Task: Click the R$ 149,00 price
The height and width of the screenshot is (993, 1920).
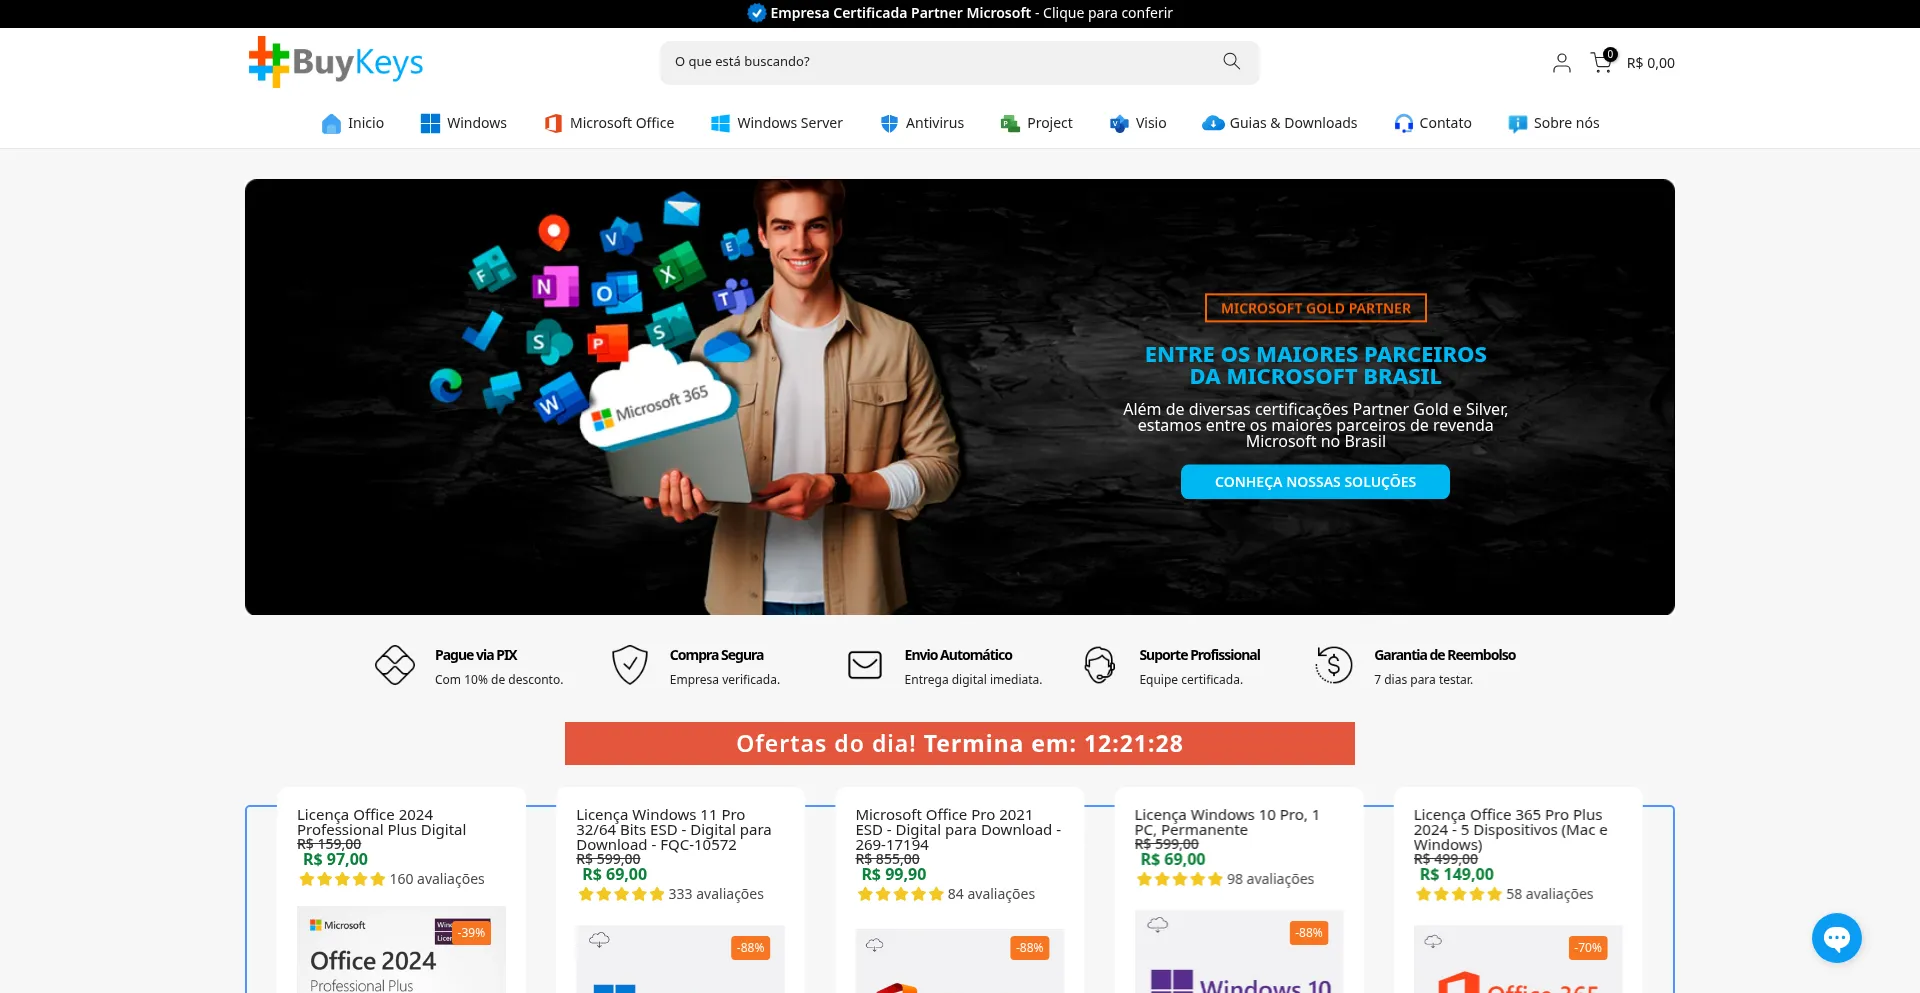Action: click(1456, 874)
